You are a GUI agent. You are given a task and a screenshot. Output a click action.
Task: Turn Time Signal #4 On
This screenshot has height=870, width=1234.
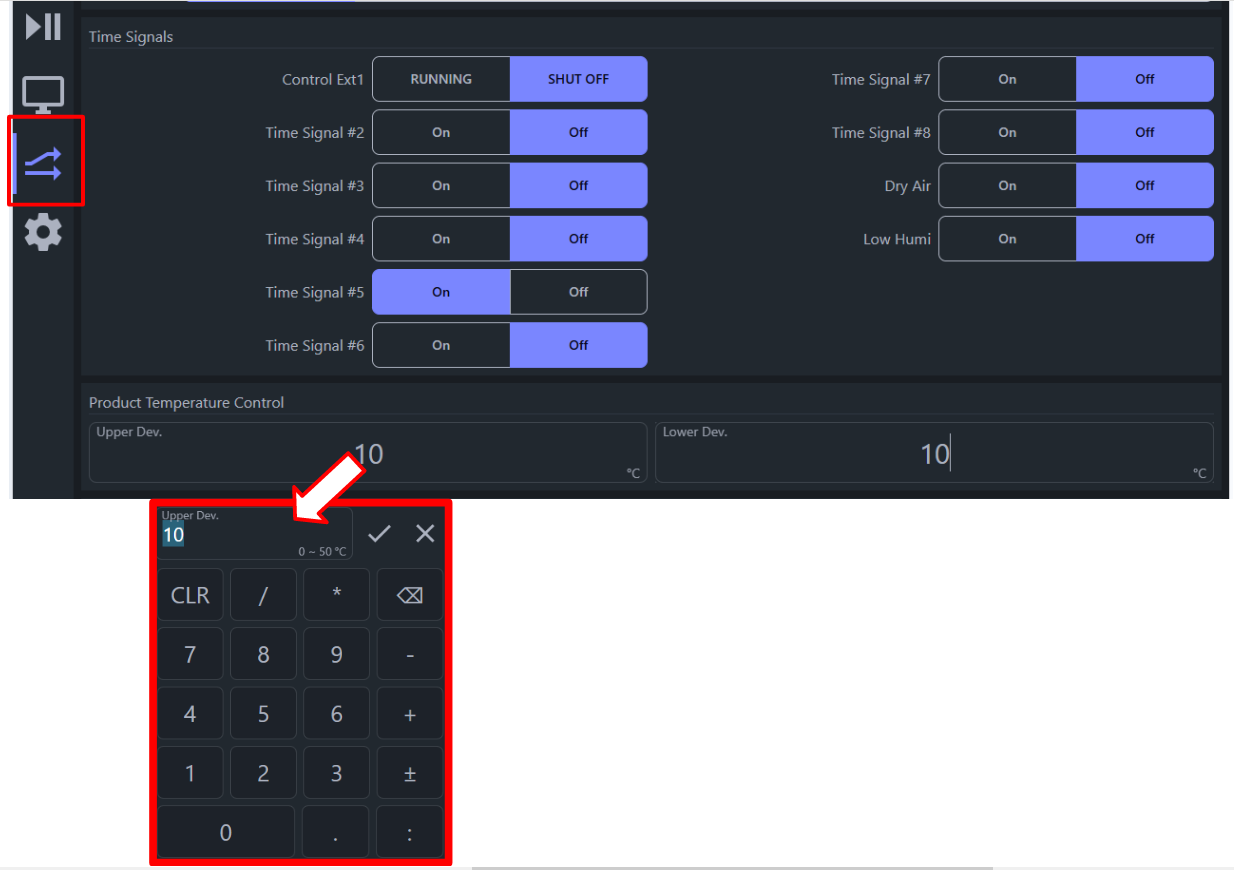pyautogui.click(x=441, y=238)
